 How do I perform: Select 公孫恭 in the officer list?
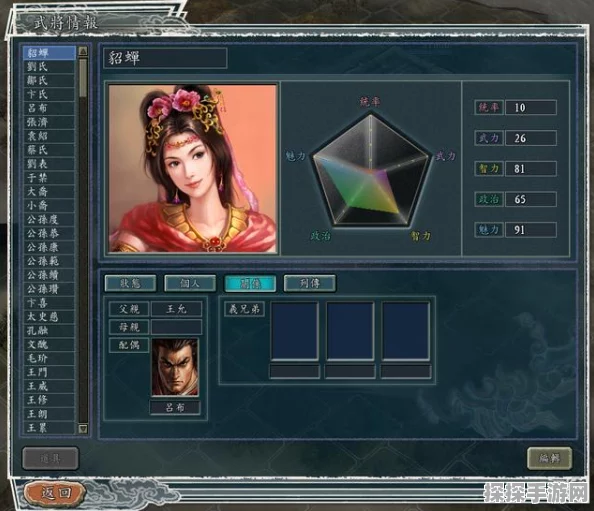(49, 233)
